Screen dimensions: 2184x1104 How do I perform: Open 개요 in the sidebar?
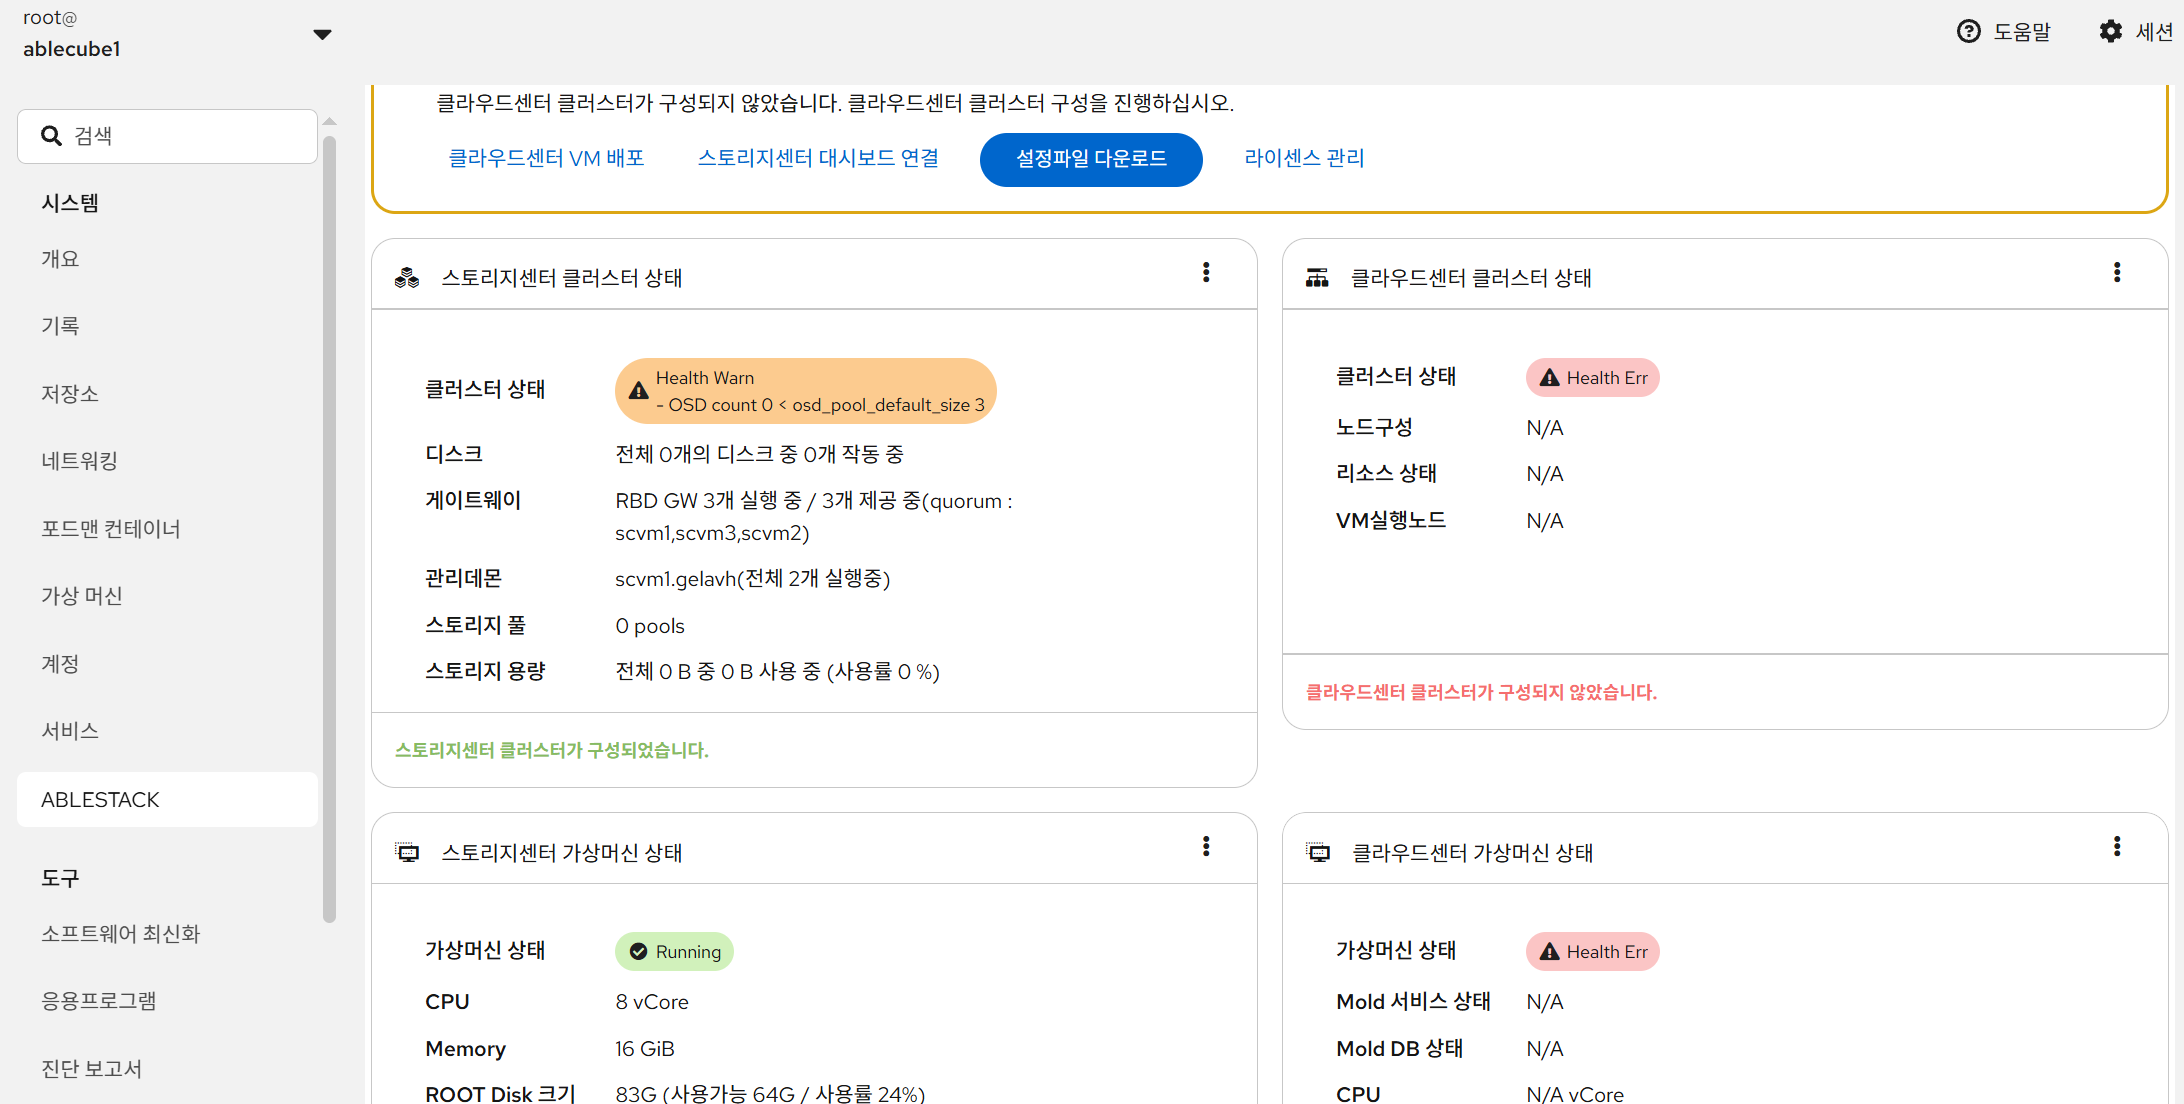[x=60, y=259]
